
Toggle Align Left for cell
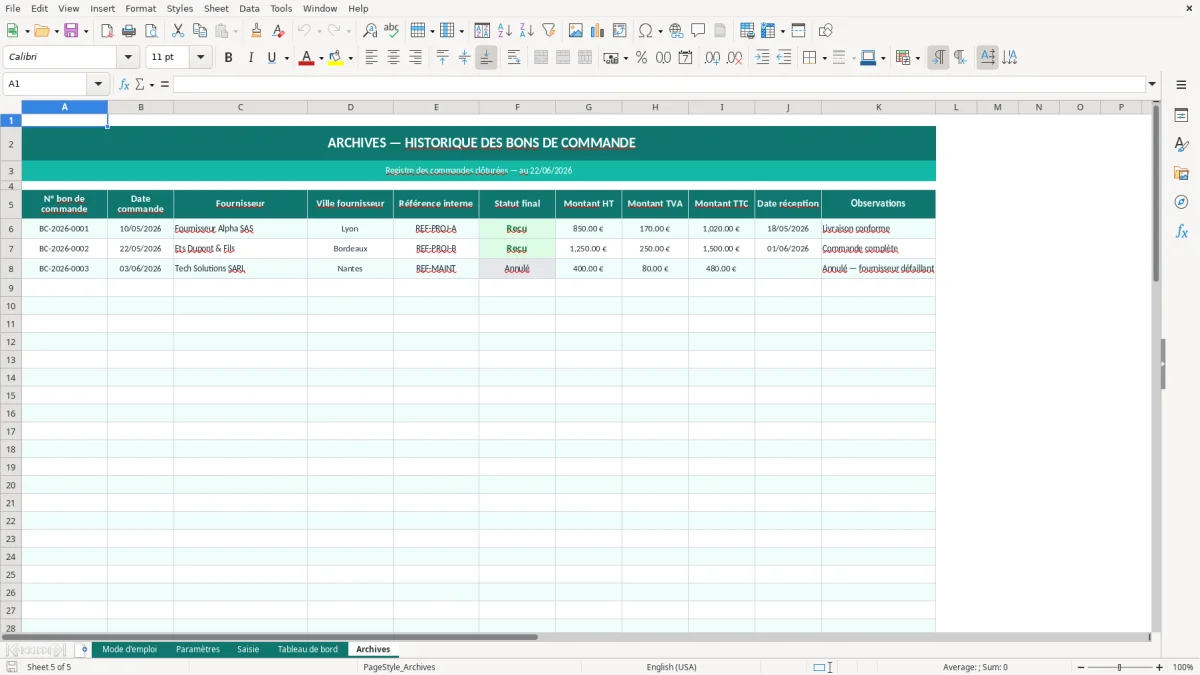point(371,58)
